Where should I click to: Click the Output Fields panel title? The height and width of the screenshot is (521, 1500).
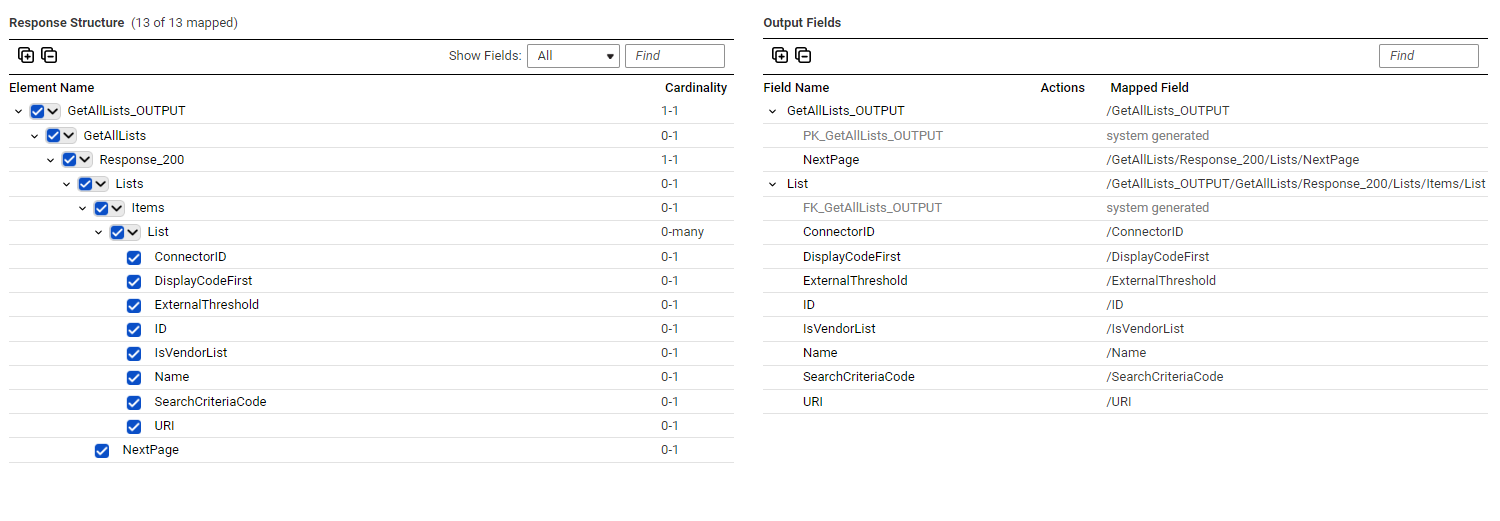click(802, 22)
